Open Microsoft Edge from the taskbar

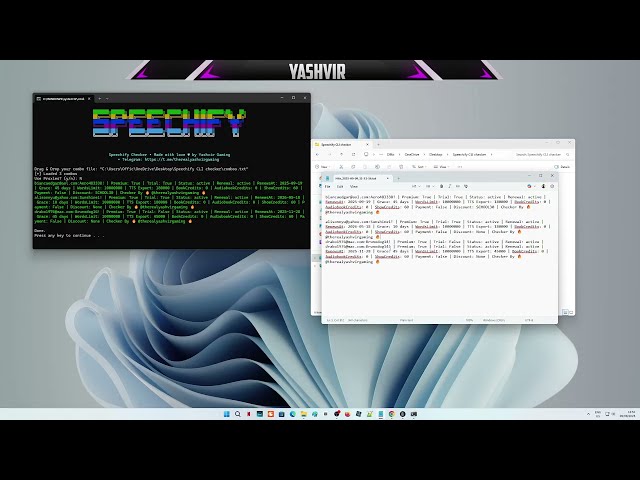pos(293,414)
